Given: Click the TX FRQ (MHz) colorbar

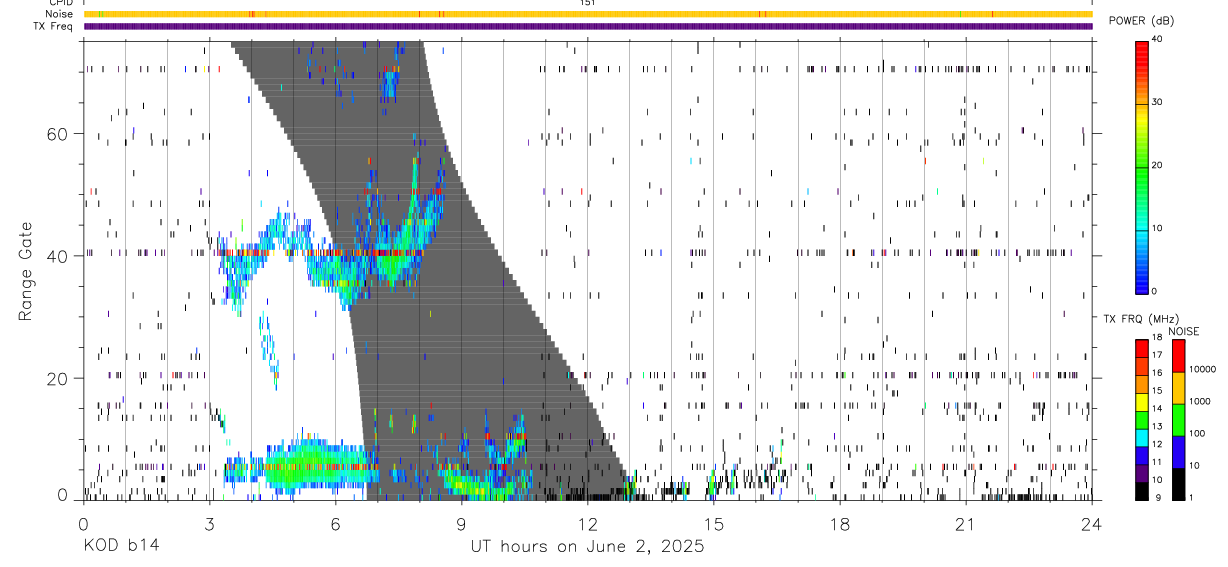Looking at the screenshot, I should coord(1142,419).
